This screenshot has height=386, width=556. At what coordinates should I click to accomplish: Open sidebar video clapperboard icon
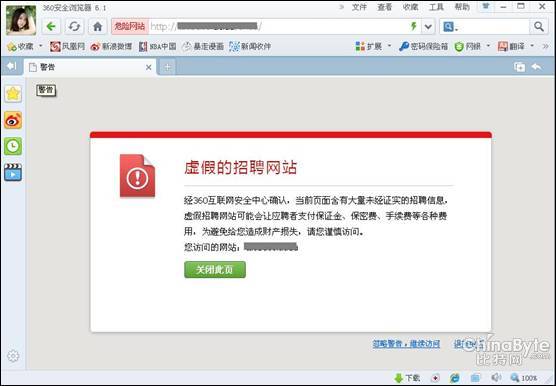pyautogui.click(x=13, y=172)
